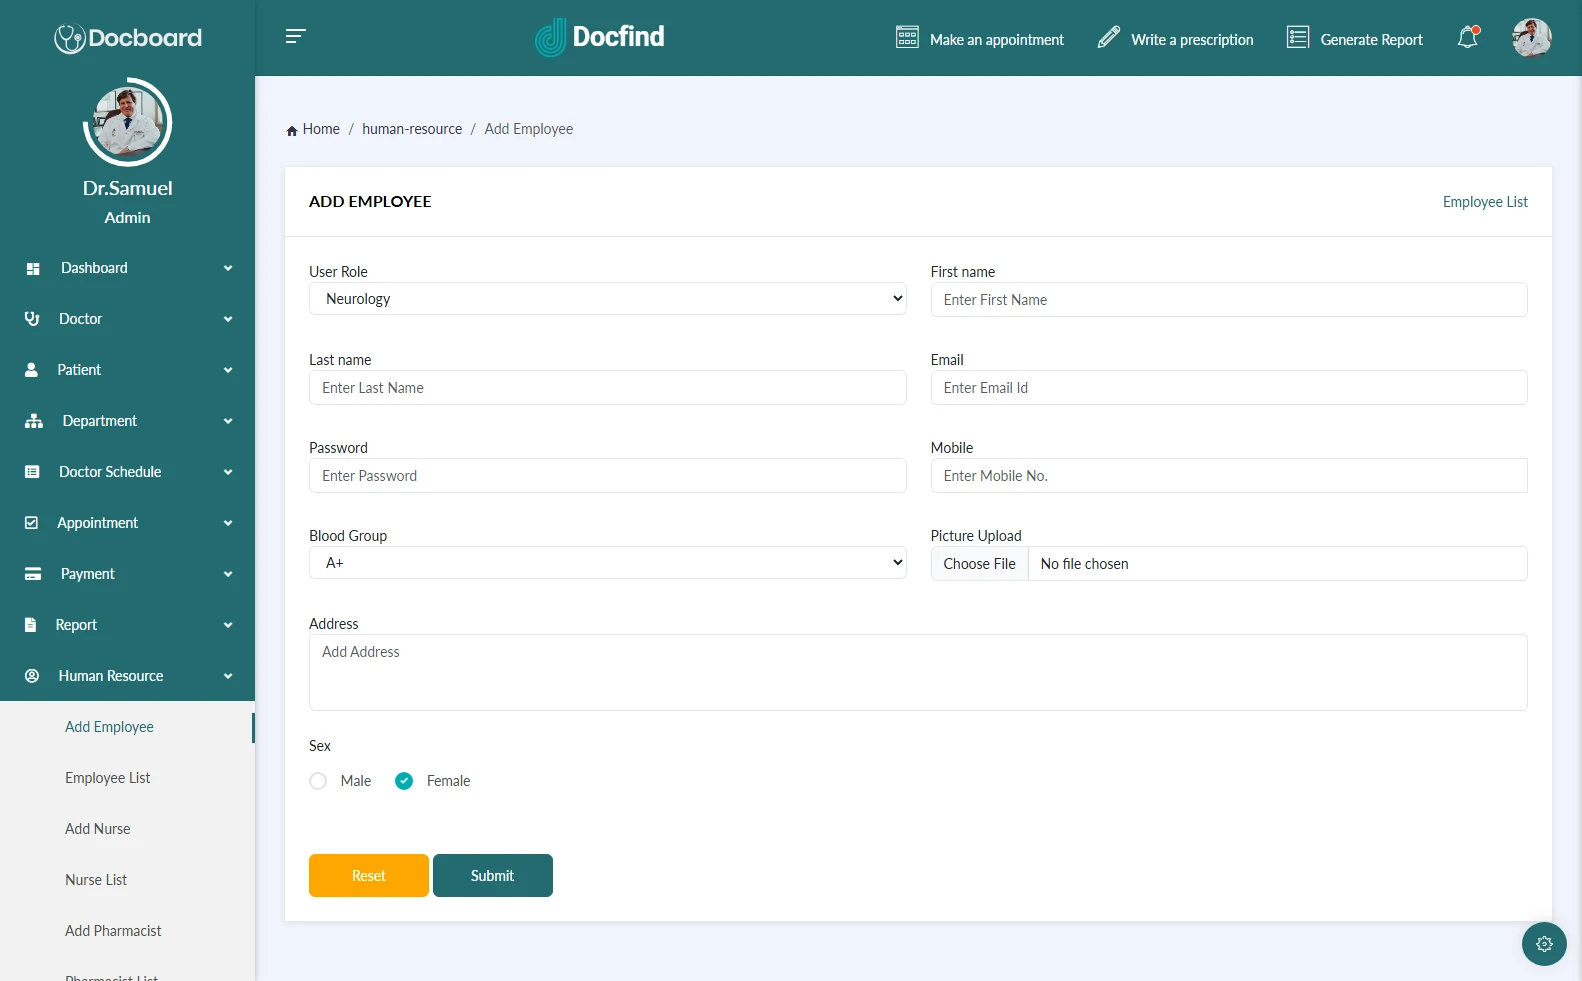This screenshot has height=981, width=1582.
Task: Expand the Doctor Schedule sidebar menu
Action: point(127,472)
